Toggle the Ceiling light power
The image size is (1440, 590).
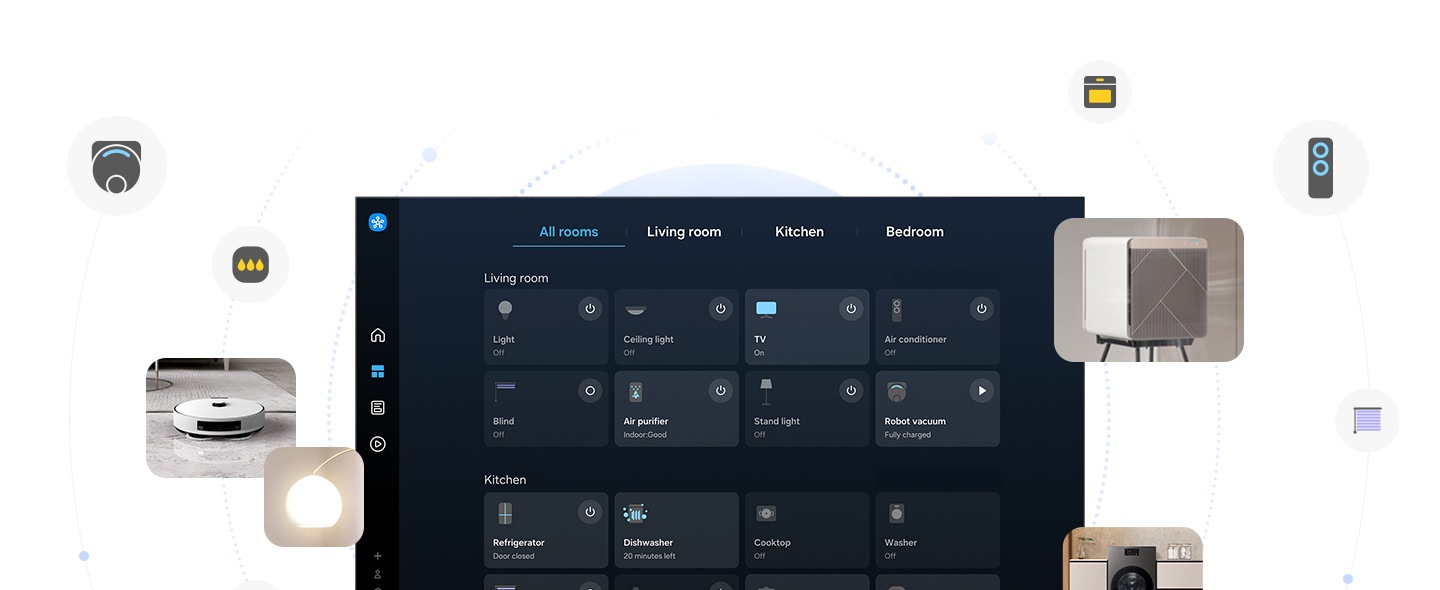point(720,309)
